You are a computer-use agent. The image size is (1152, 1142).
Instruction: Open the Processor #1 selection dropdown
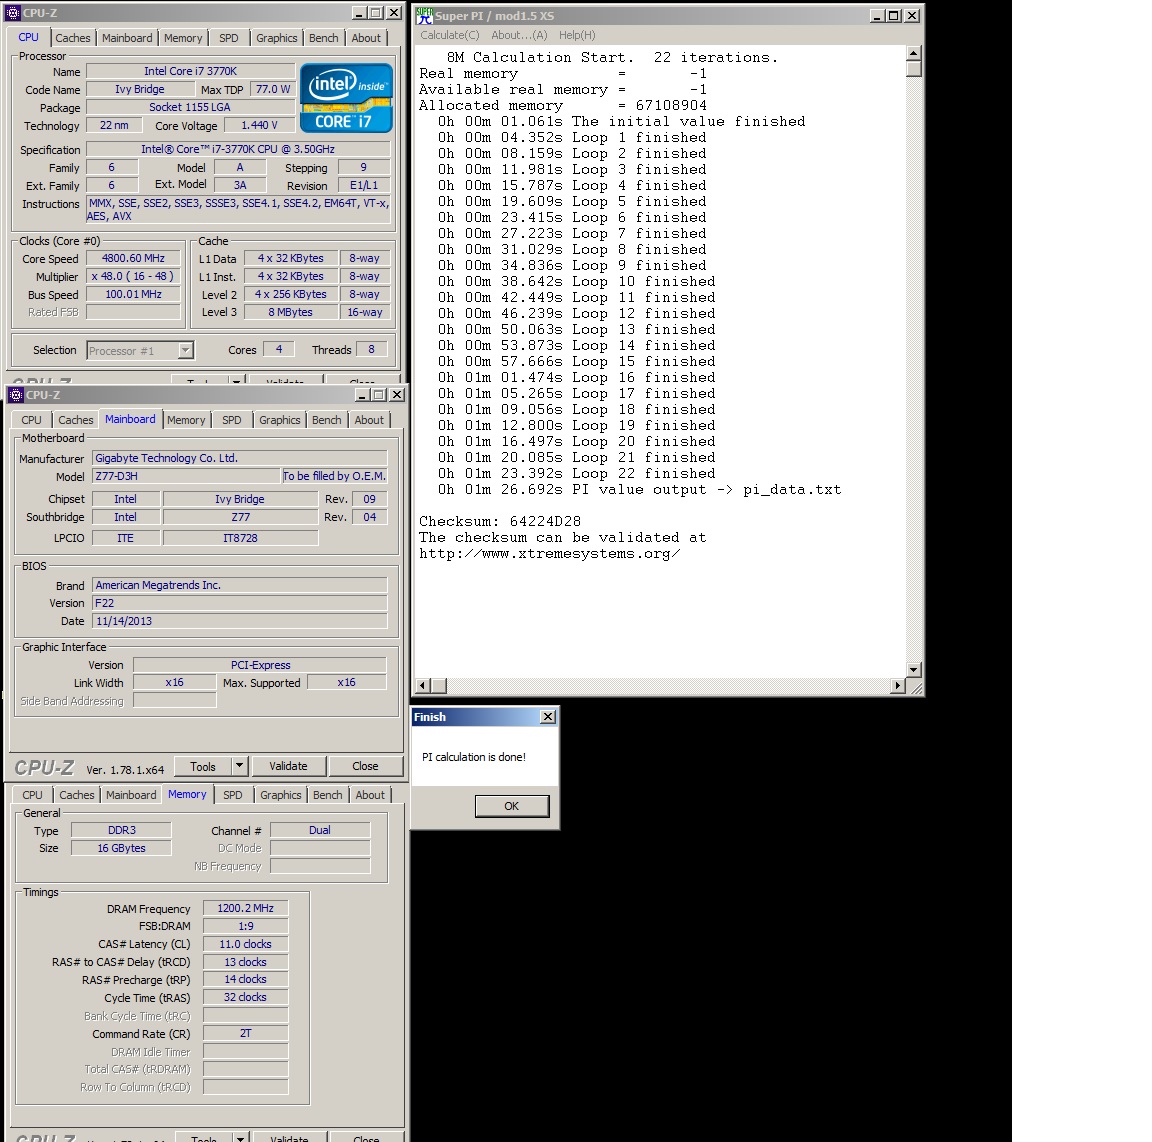(186, 351)
